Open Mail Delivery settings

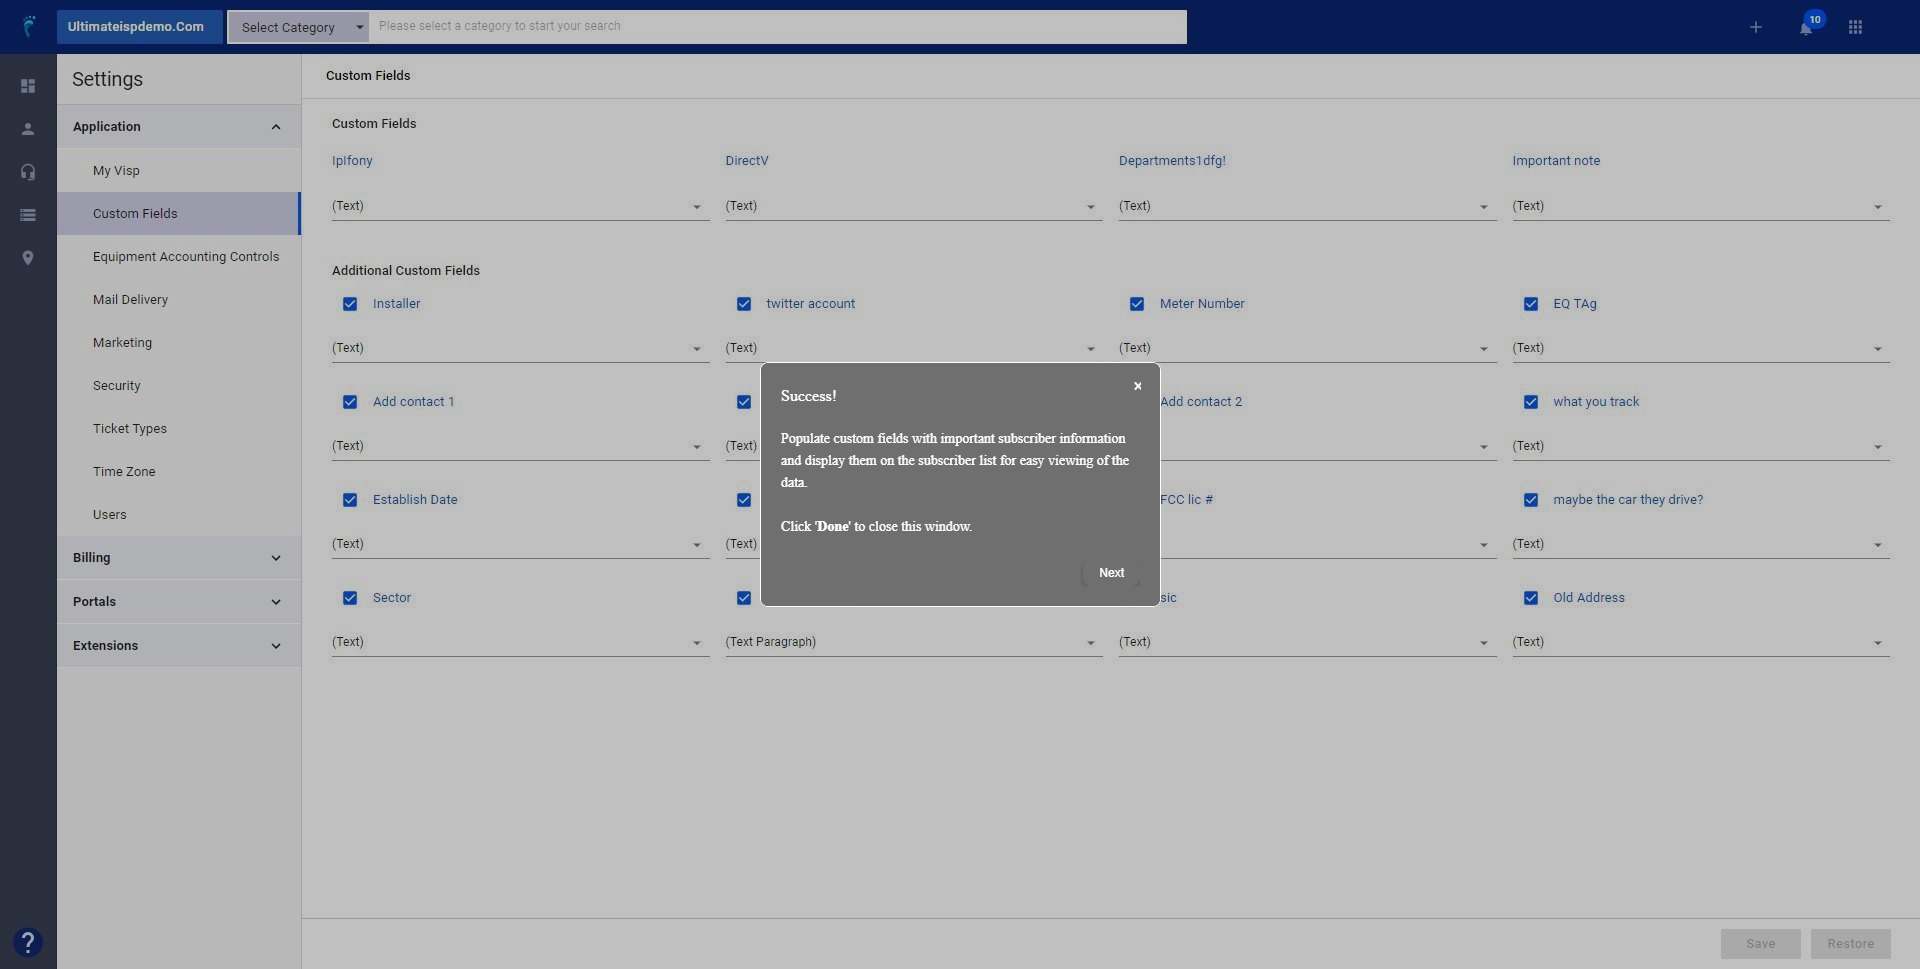click(x=178, y=300)
